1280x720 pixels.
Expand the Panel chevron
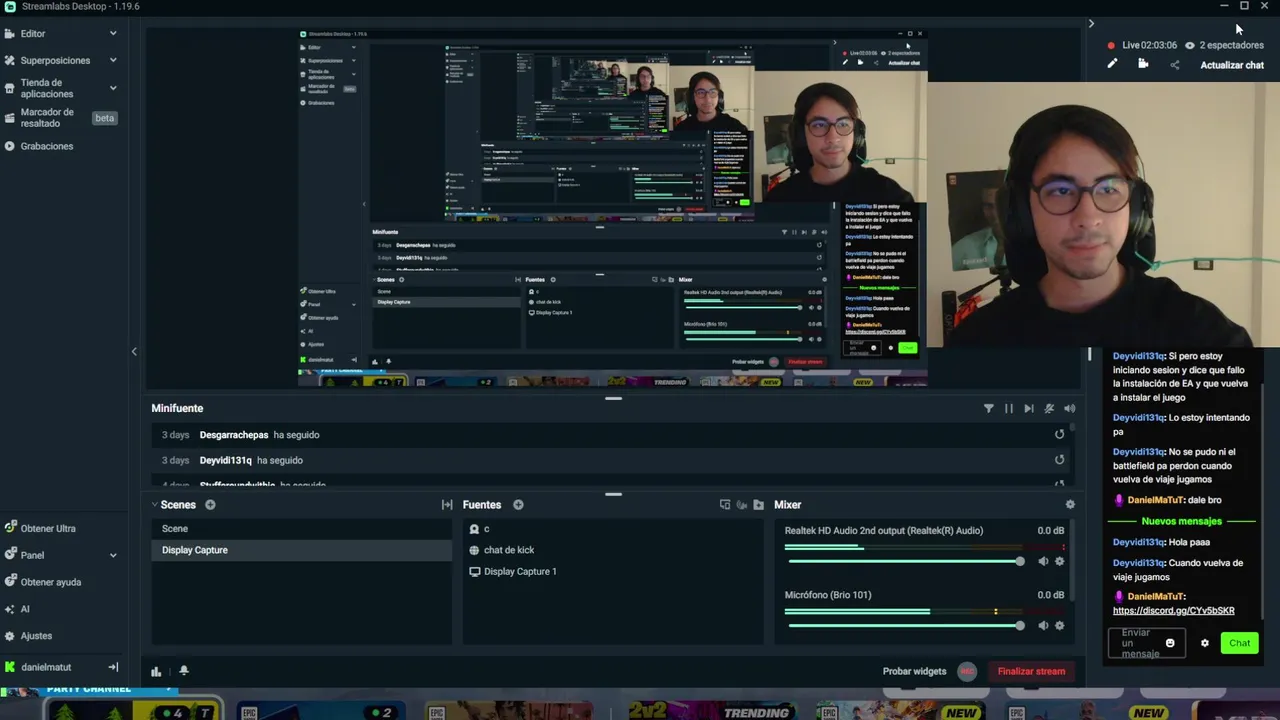113,555
